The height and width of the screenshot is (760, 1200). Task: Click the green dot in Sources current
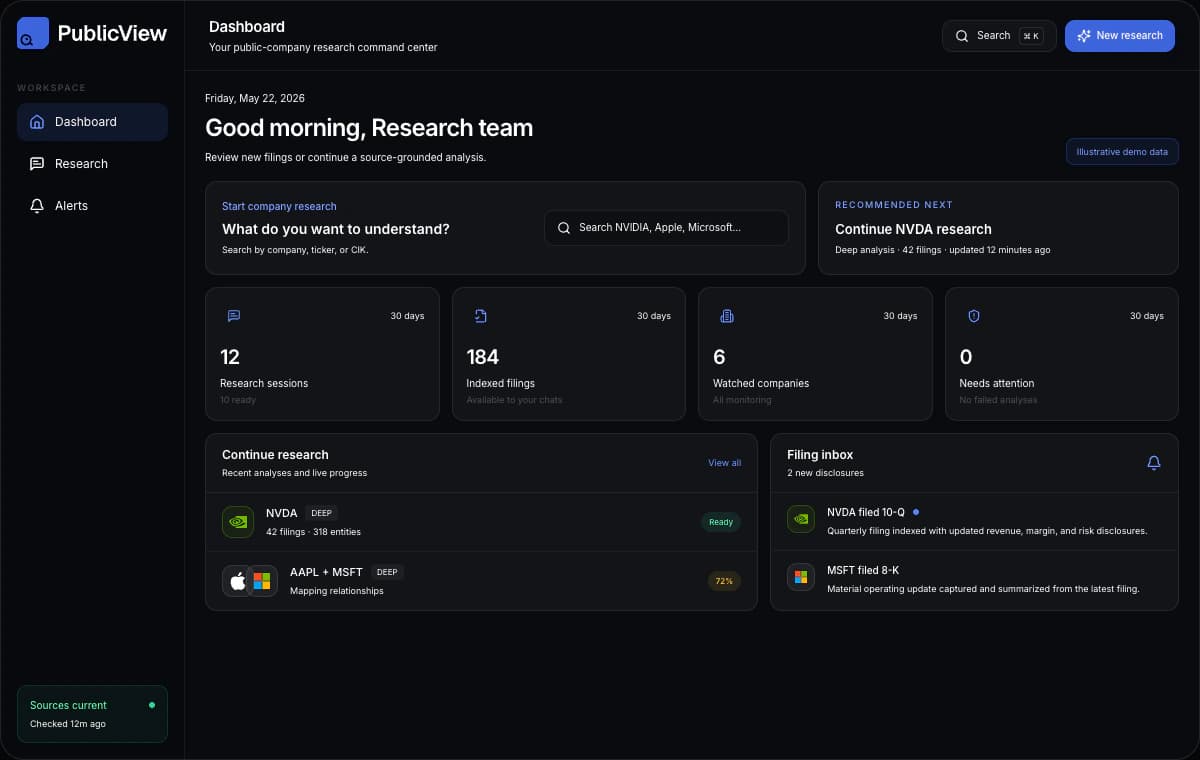[152, 705]
